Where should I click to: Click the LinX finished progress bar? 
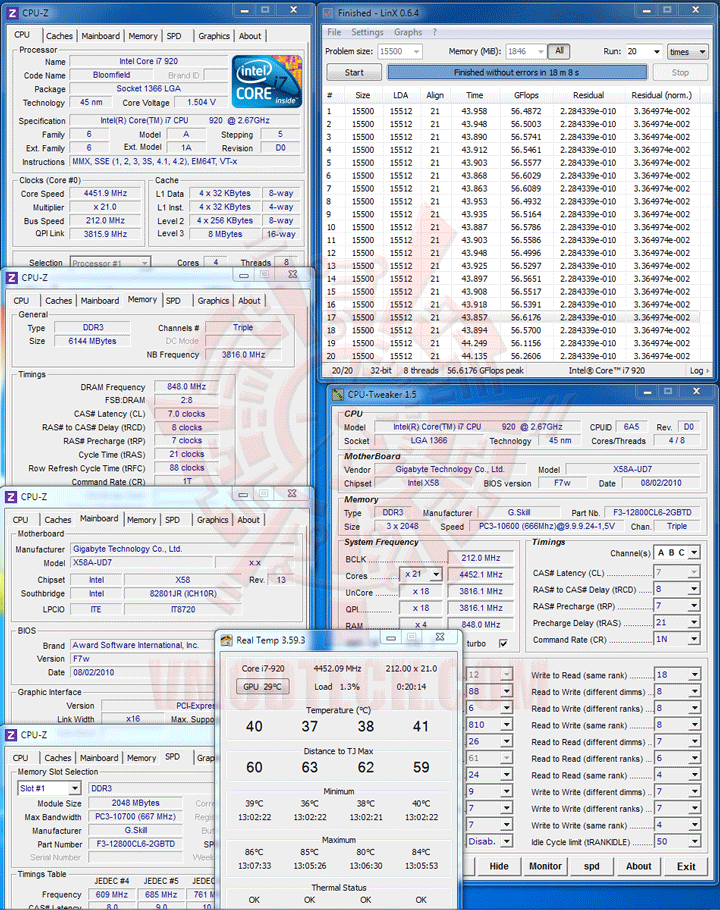[517, 73]
